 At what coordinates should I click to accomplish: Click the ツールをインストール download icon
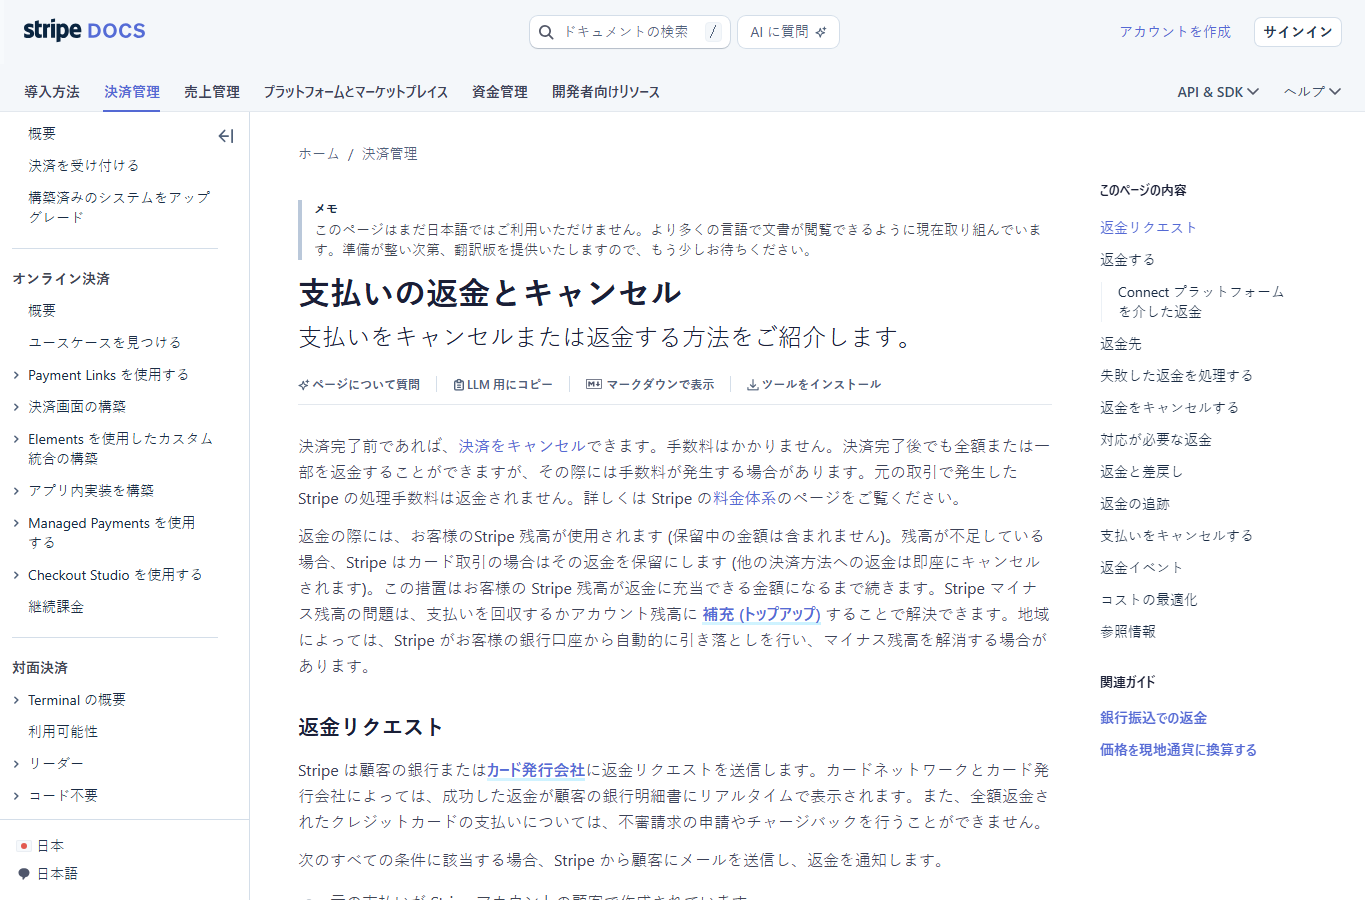pyautogui.click(x=752, y=385)
